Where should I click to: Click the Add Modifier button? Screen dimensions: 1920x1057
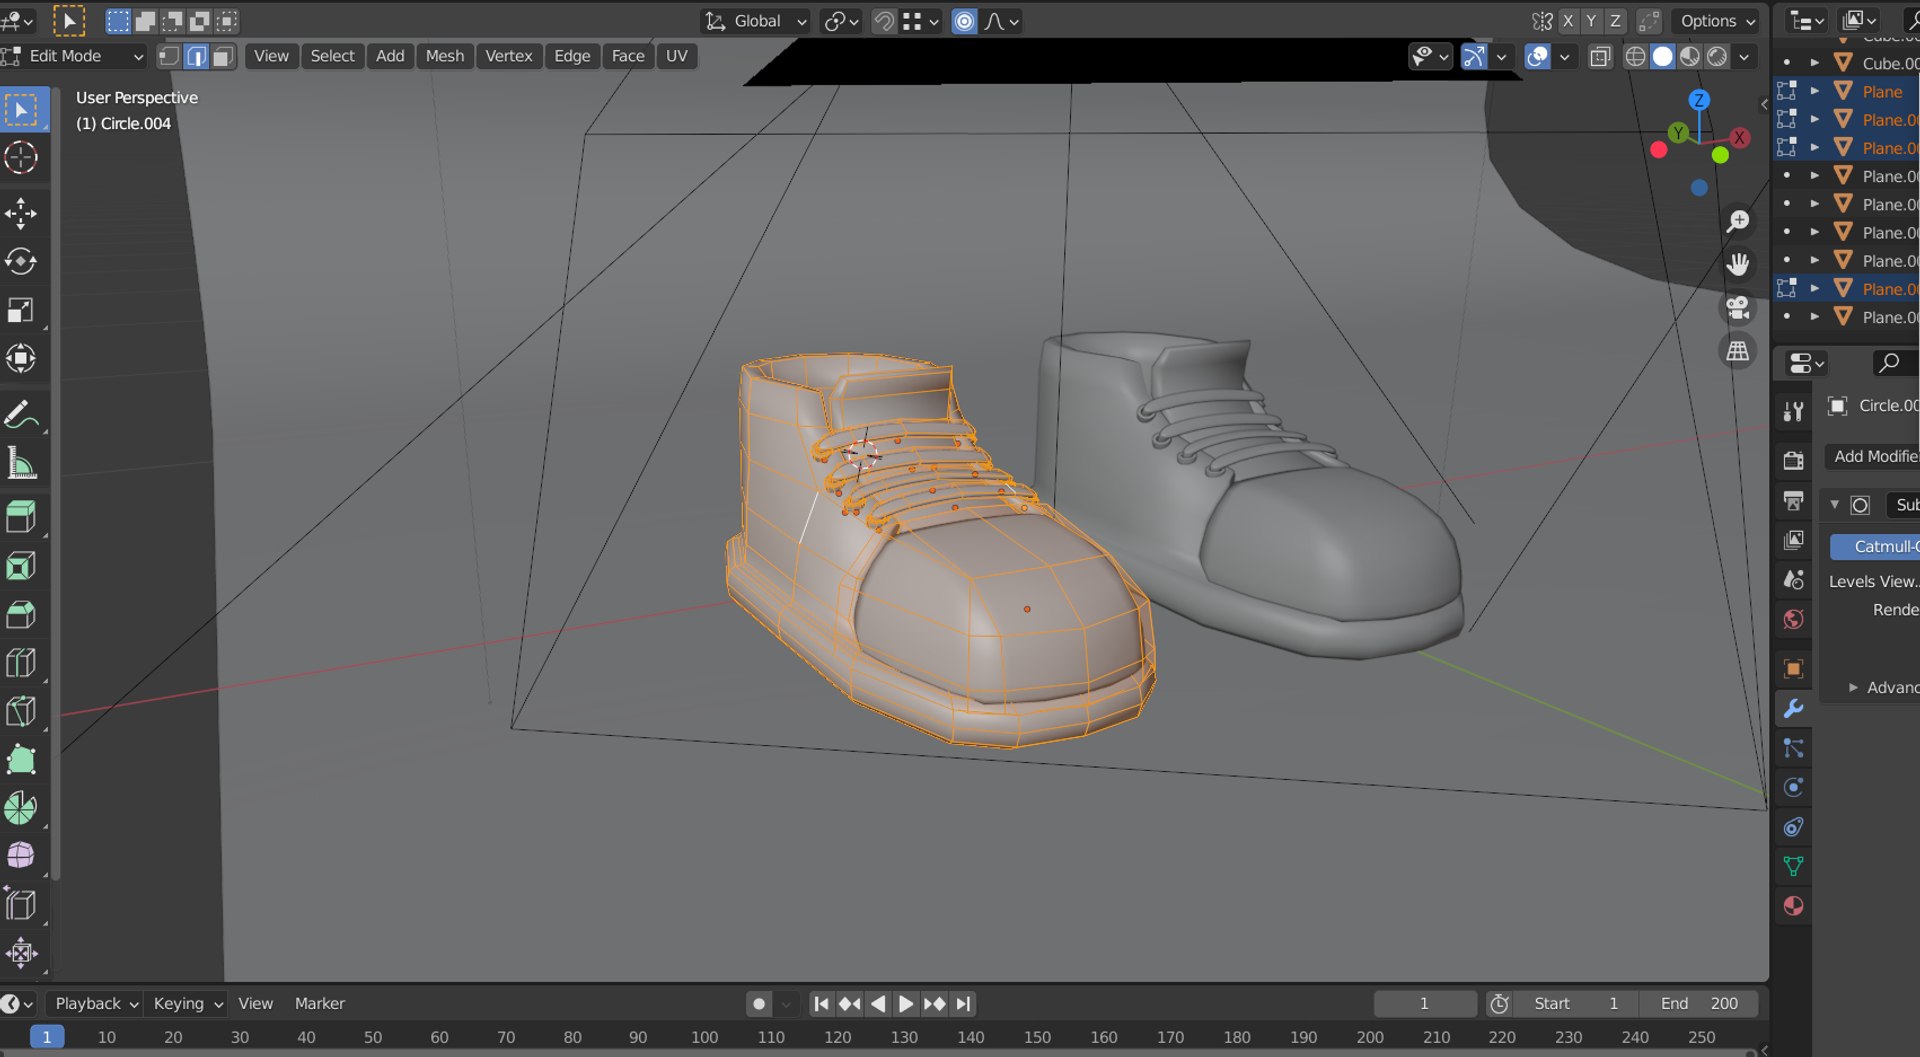click(x=1872, y=456)
